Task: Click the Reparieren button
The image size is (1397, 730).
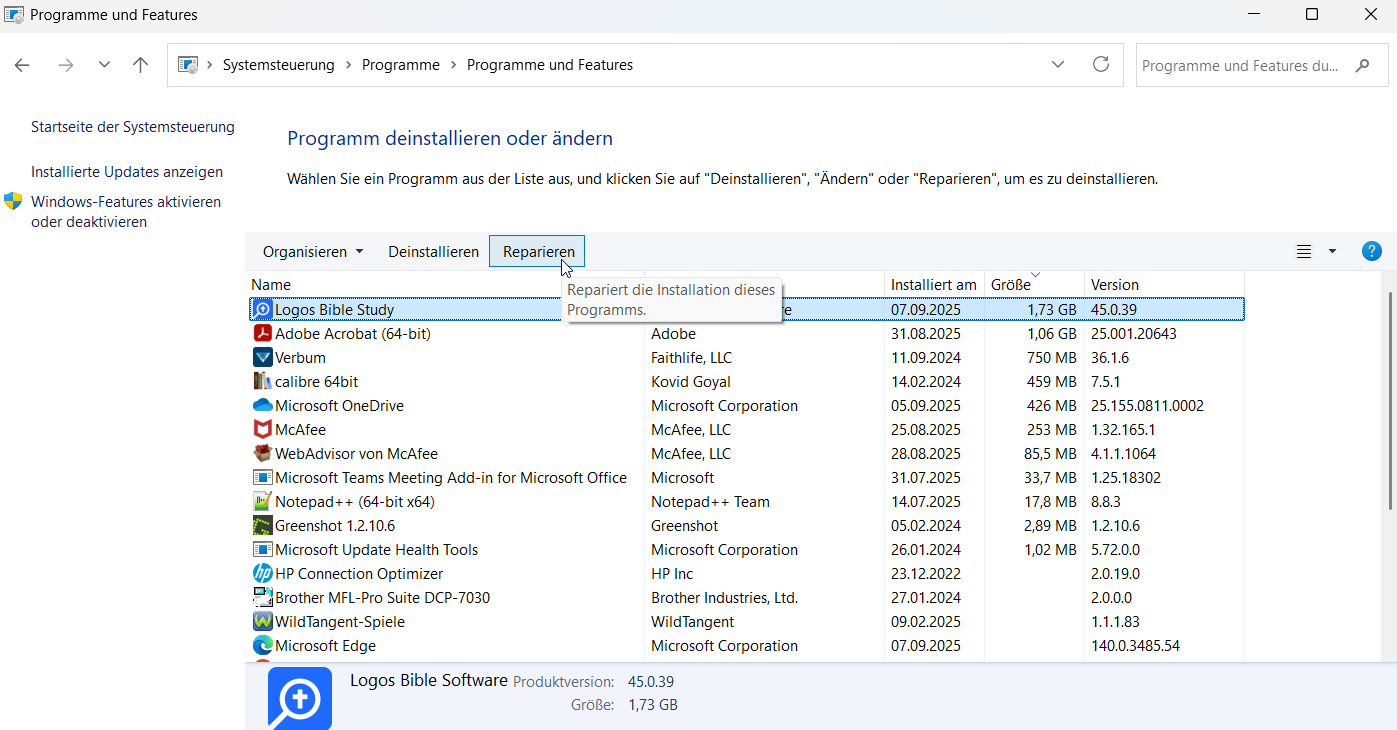Action: (538, 252)
